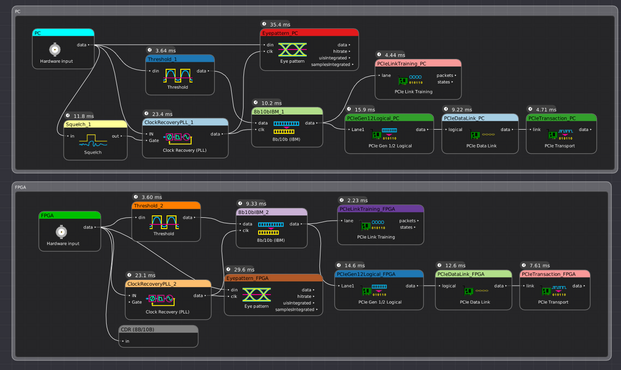
Task: Click the Gate input port of ClockRecoveryPLL_1
Action: pyautogui.click(x=152, y=140)
